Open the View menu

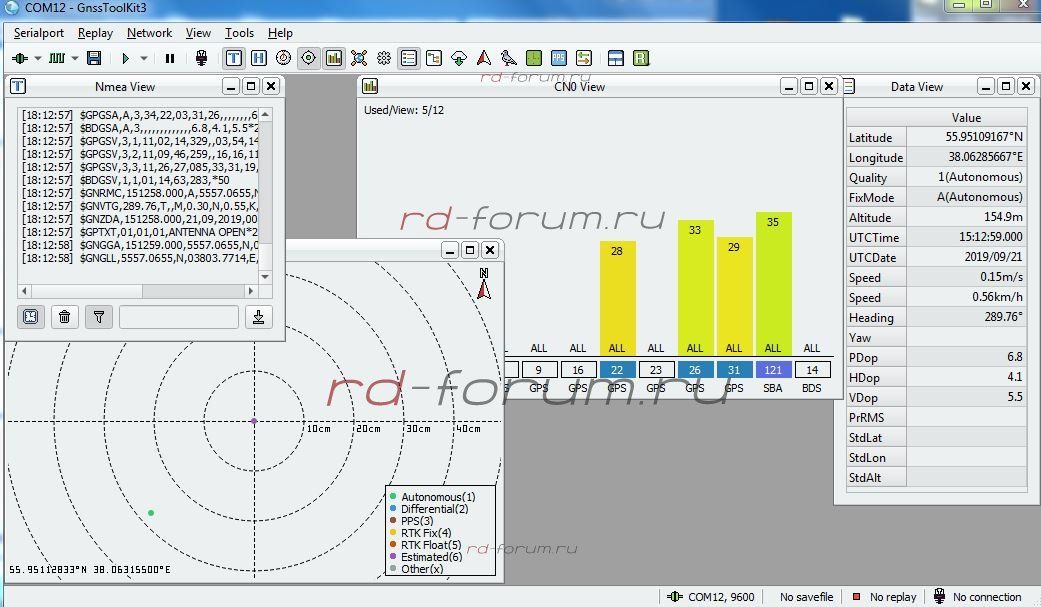coord(198,33)
